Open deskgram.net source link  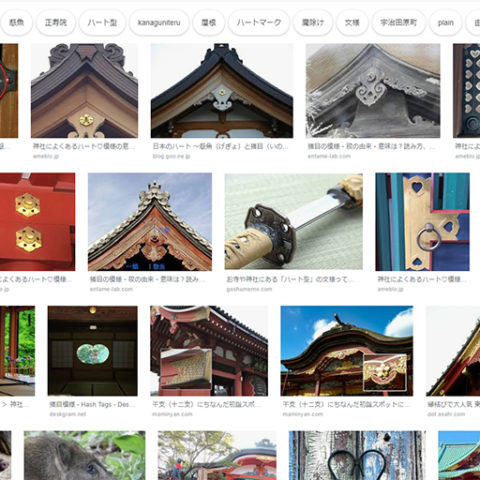[x=68, y=414]
